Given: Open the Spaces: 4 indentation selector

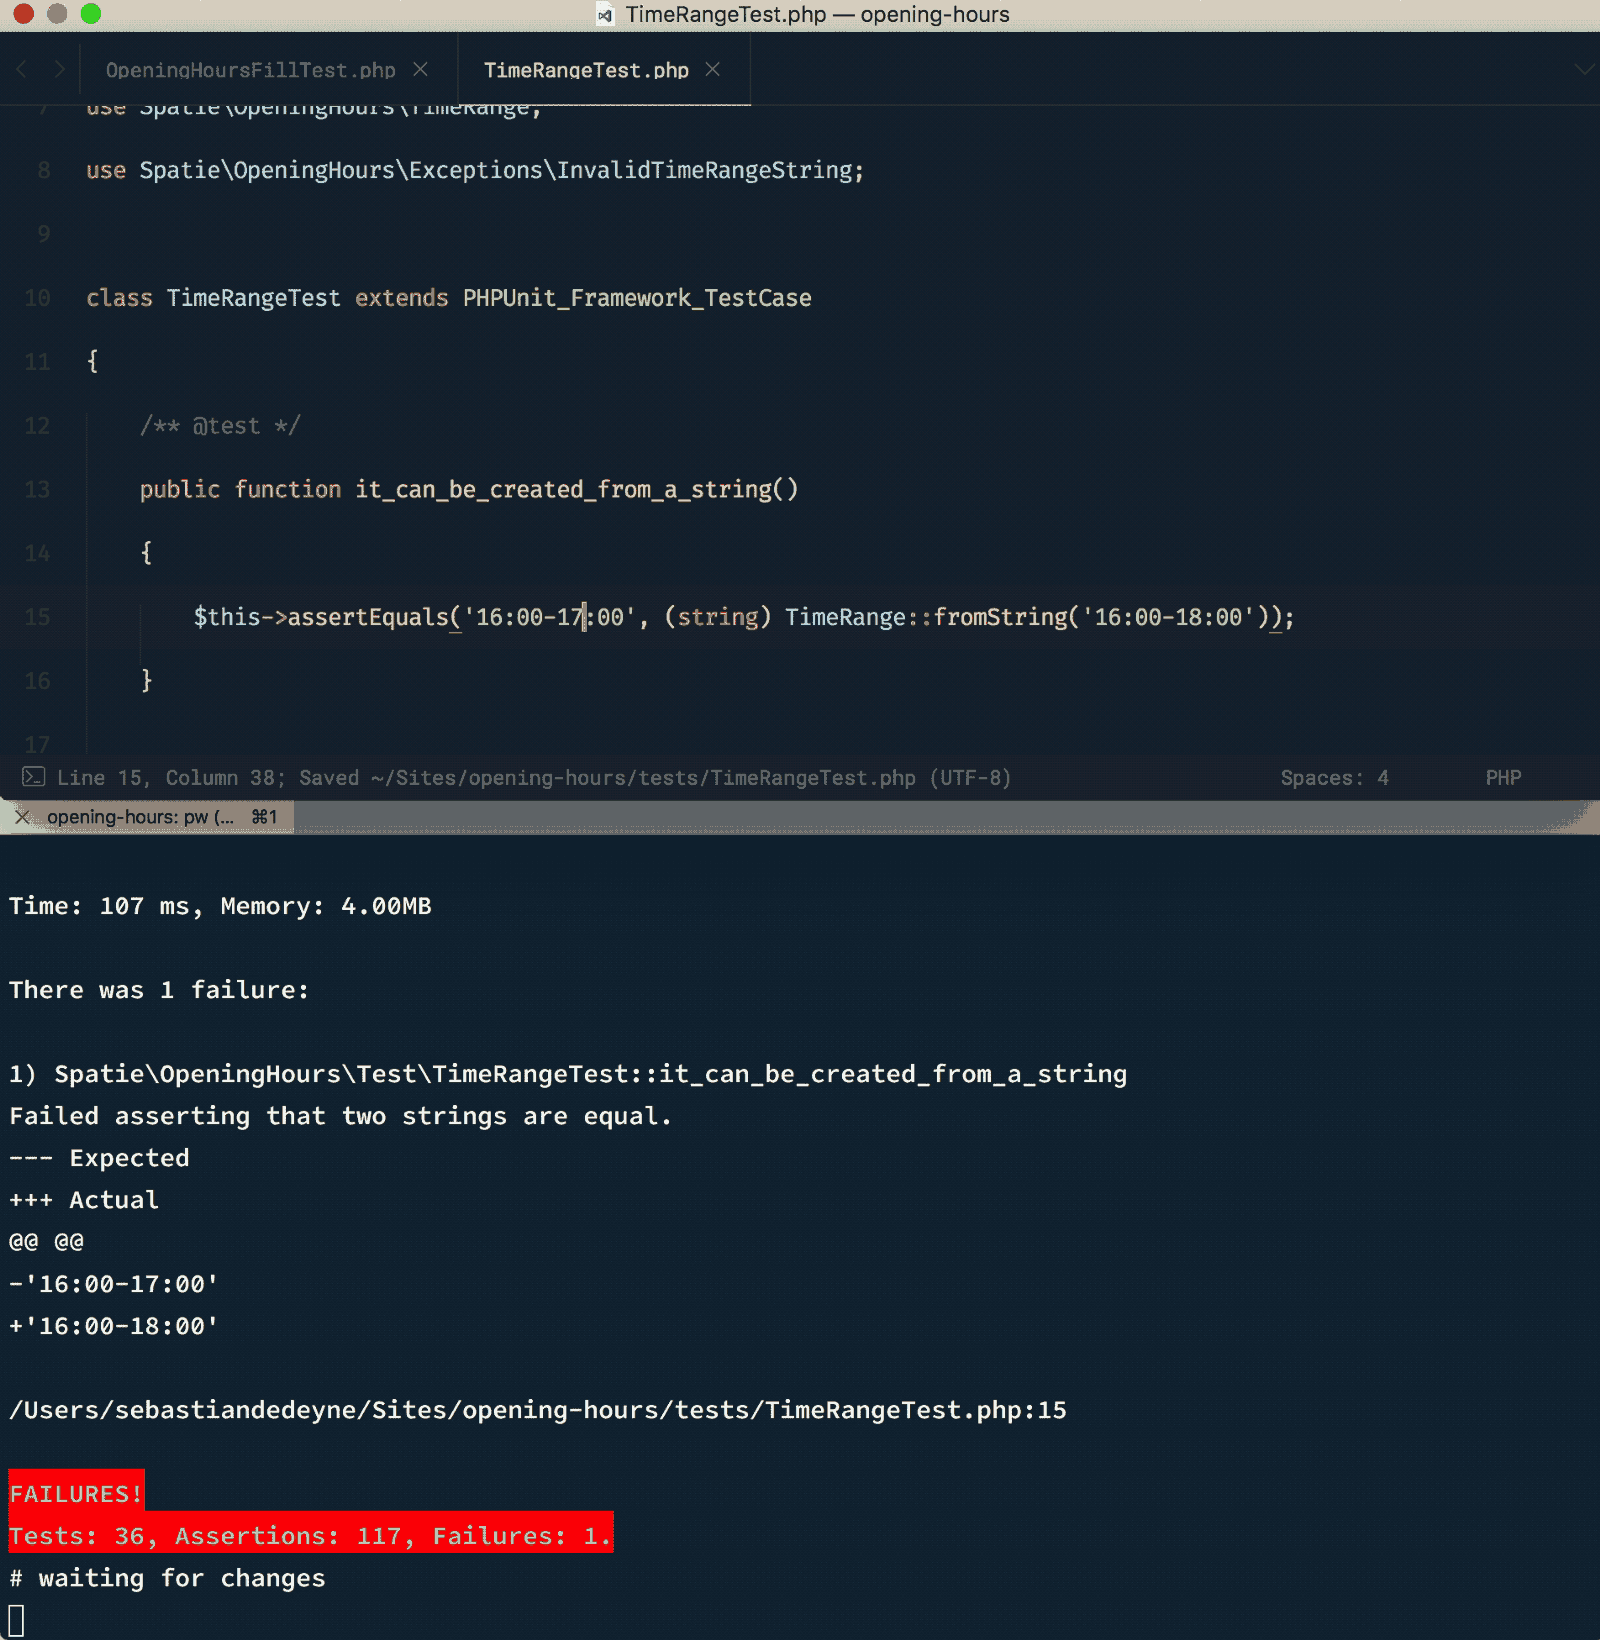Looking at the screenshot, I should tap(1334, 778).
